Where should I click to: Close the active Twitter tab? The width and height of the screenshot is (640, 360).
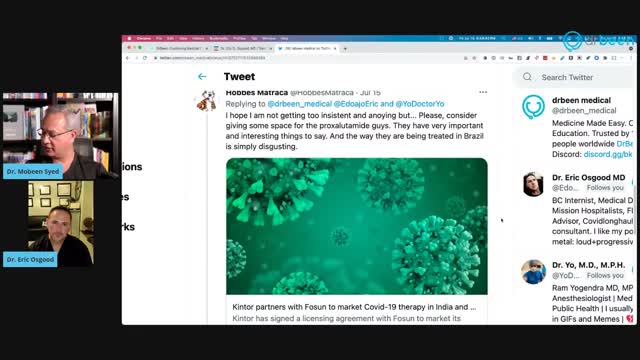335,49
